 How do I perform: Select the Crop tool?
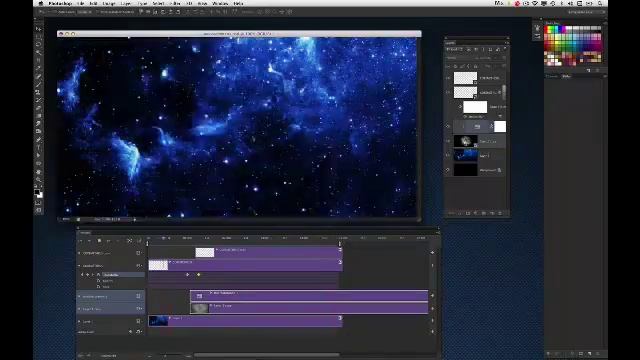(x=39, y=60)
